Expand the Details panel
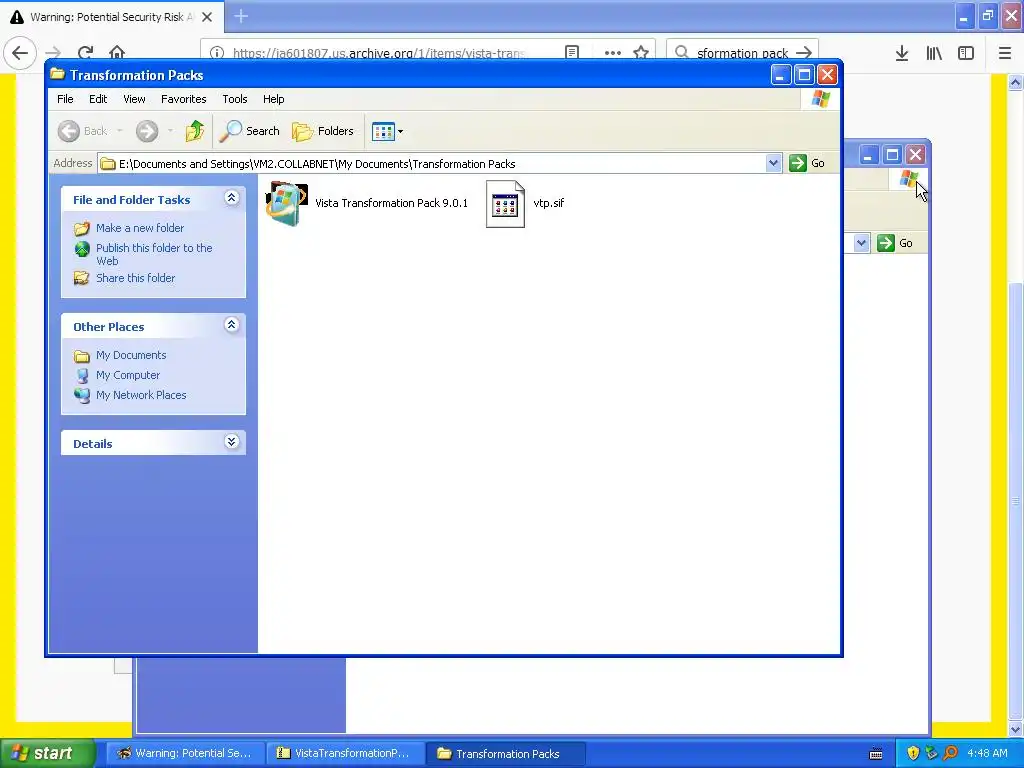This screenshot has height=768, width=1024. [231, 441]
